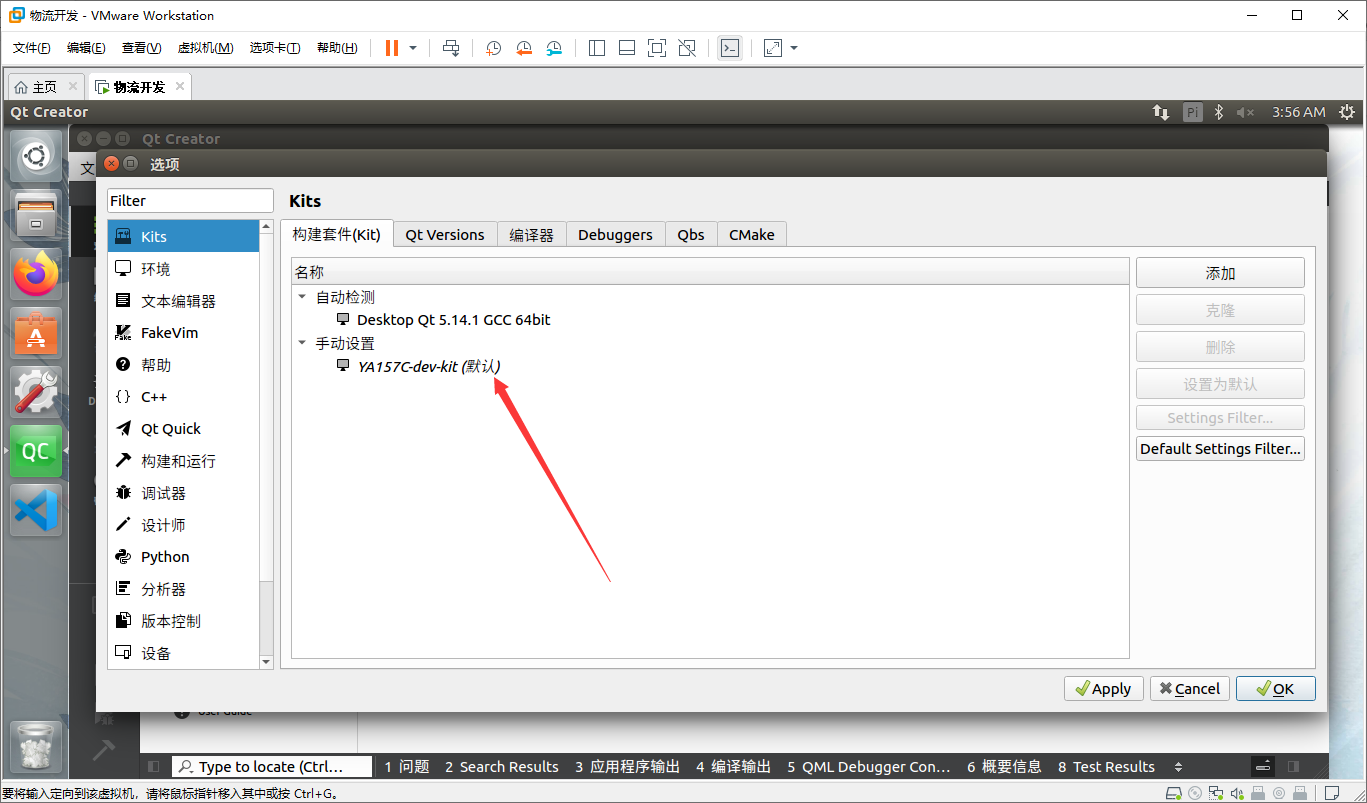The image size is (1367, 803).
Task: Collapse the 手动设置 manual group
Action: tap(302, 343)
